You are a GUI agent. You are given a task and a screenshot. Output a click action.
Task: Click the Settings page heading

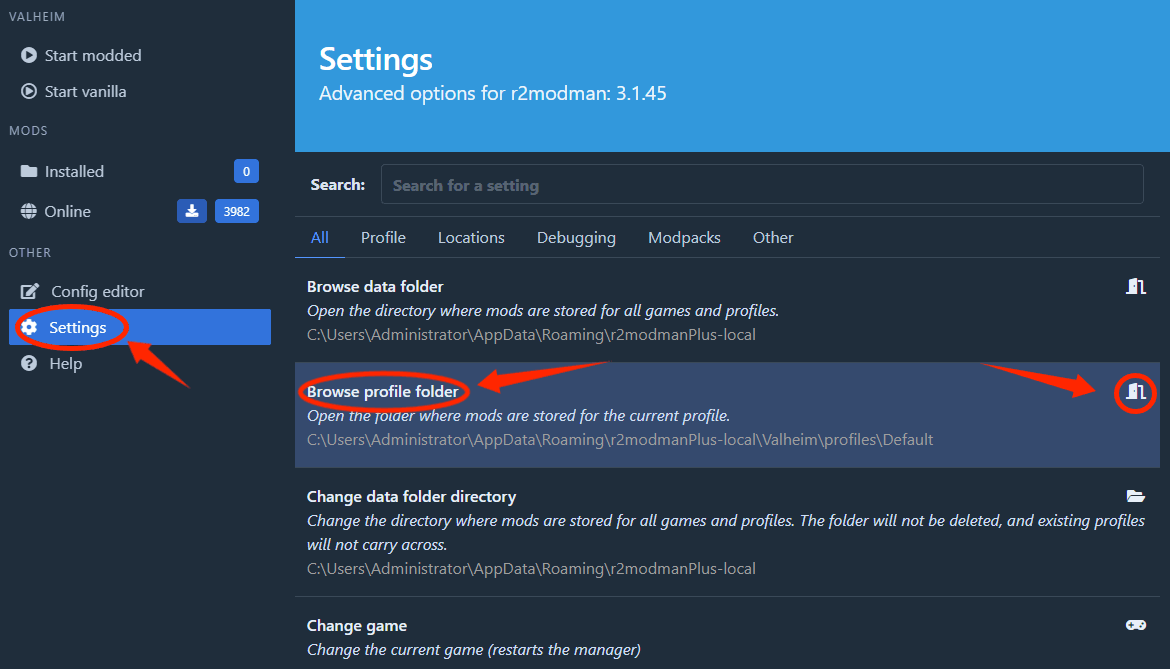375,59
